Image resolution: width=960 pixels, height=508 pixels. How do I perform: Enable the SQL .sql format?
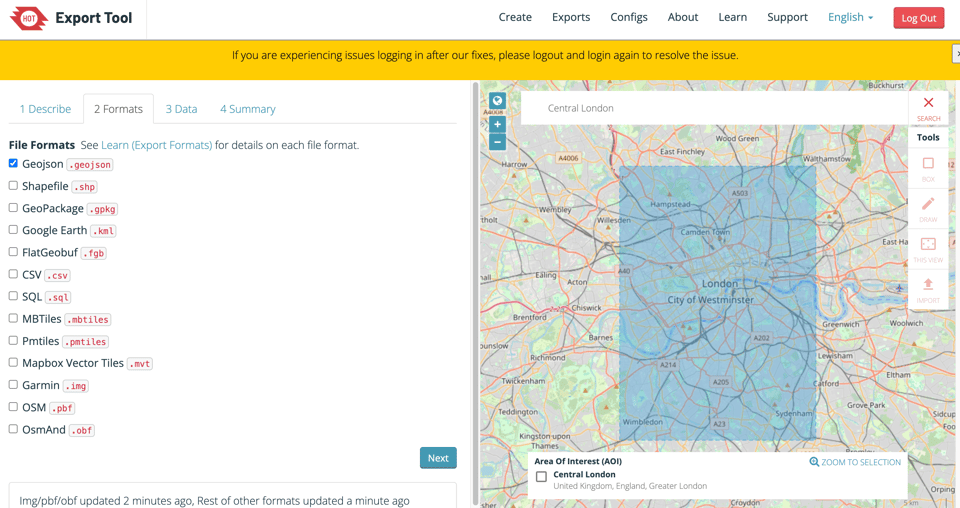[x=13, y=296]
